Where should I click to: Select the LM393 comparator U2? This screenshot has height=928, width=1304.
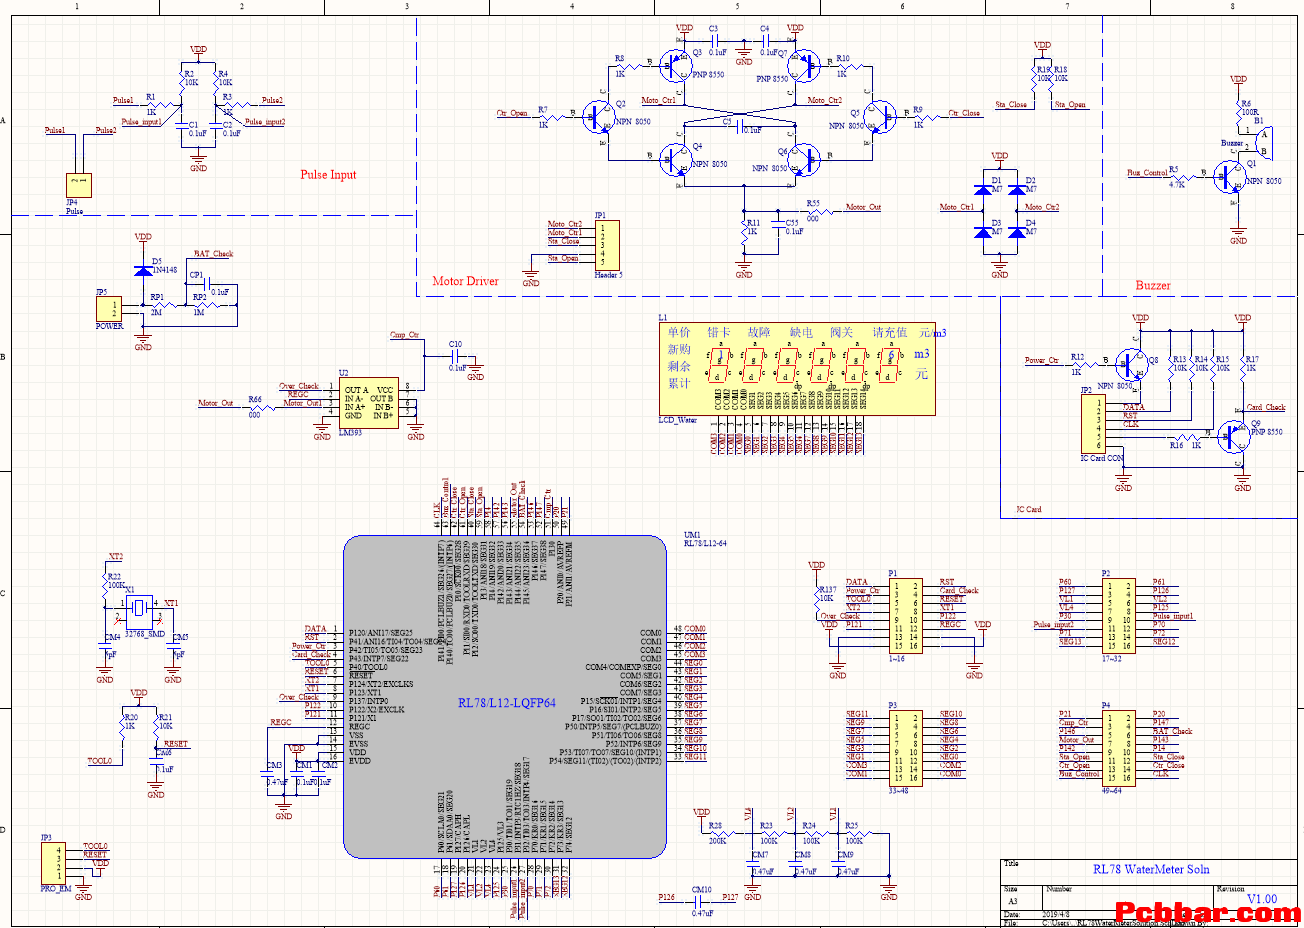point(369,404)
